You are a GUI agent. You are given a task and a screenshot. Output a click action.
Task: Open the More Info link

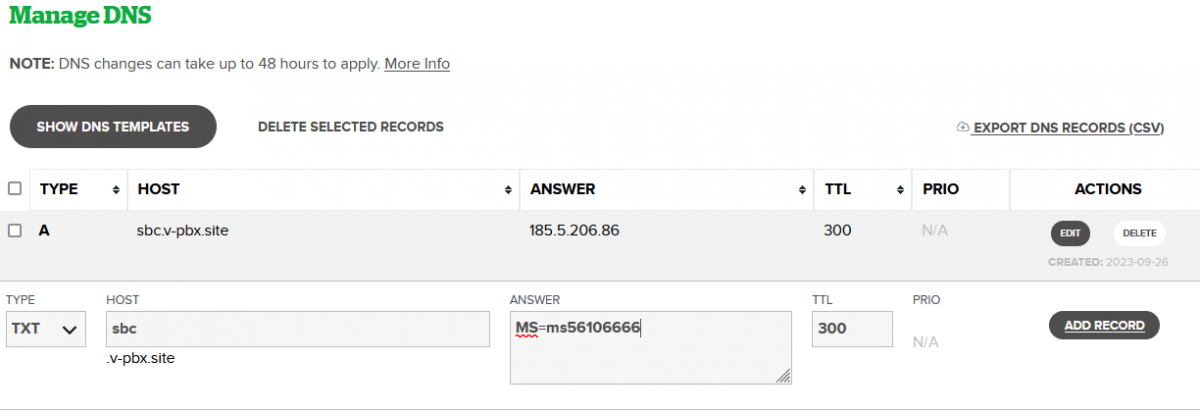[x=417, y=63]
